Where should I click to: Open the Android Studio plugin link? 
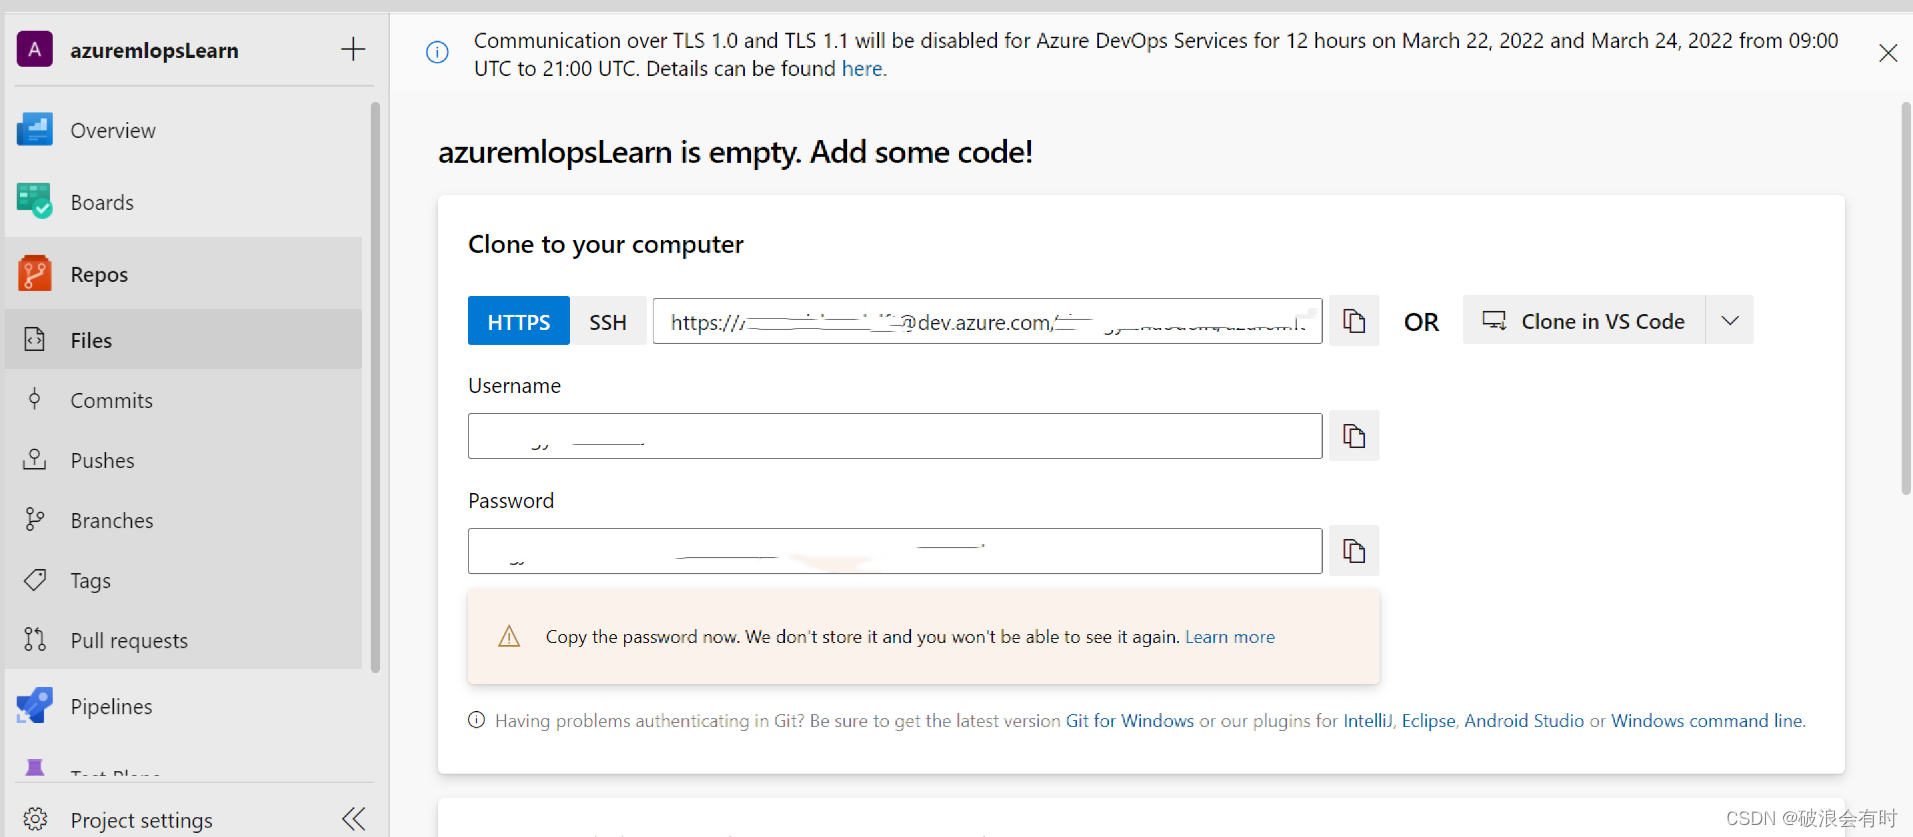[x=1524, y=721]
